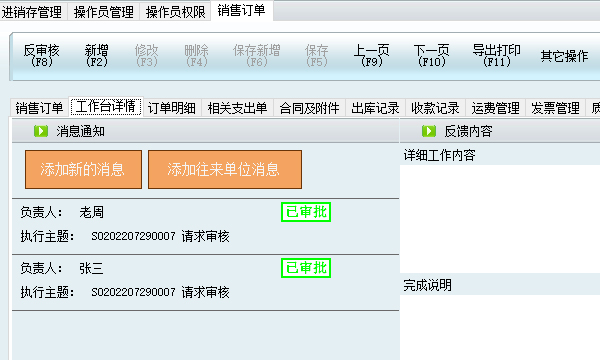The width and height of the screenshot is (600, 360).
Task: Switch to the 操作员管理 top tab
Action: [104, 12]
